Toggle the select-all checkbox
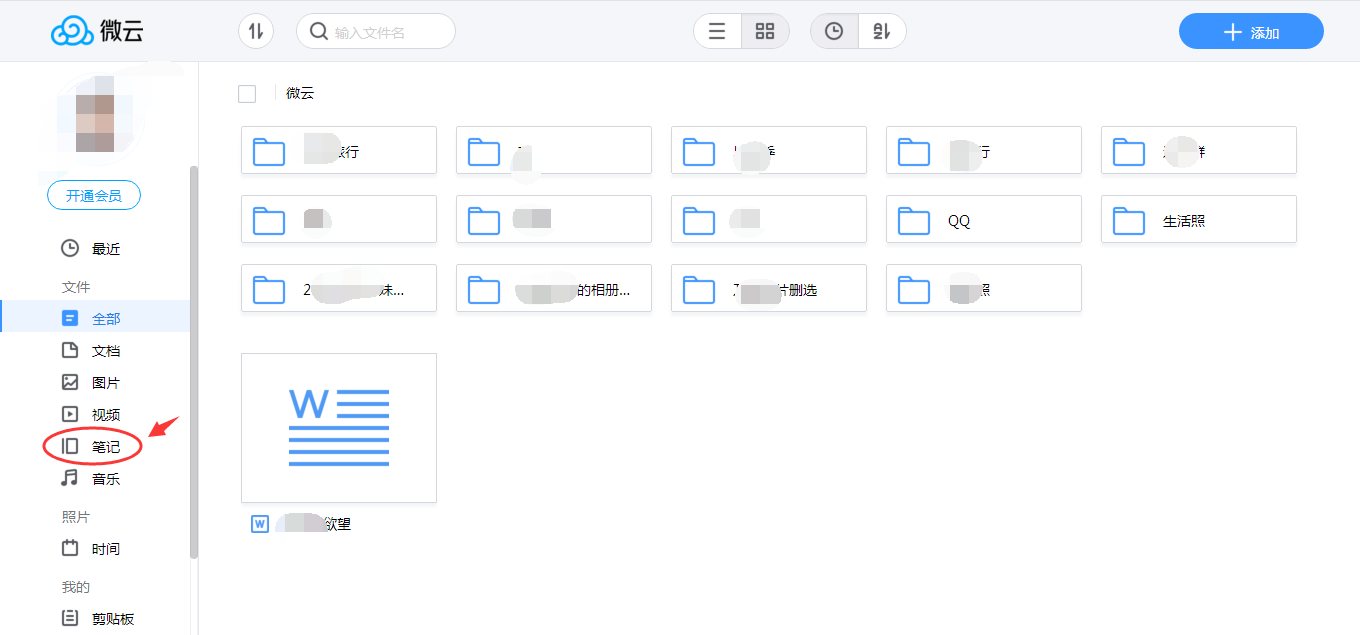 click(x=247, y=94)
